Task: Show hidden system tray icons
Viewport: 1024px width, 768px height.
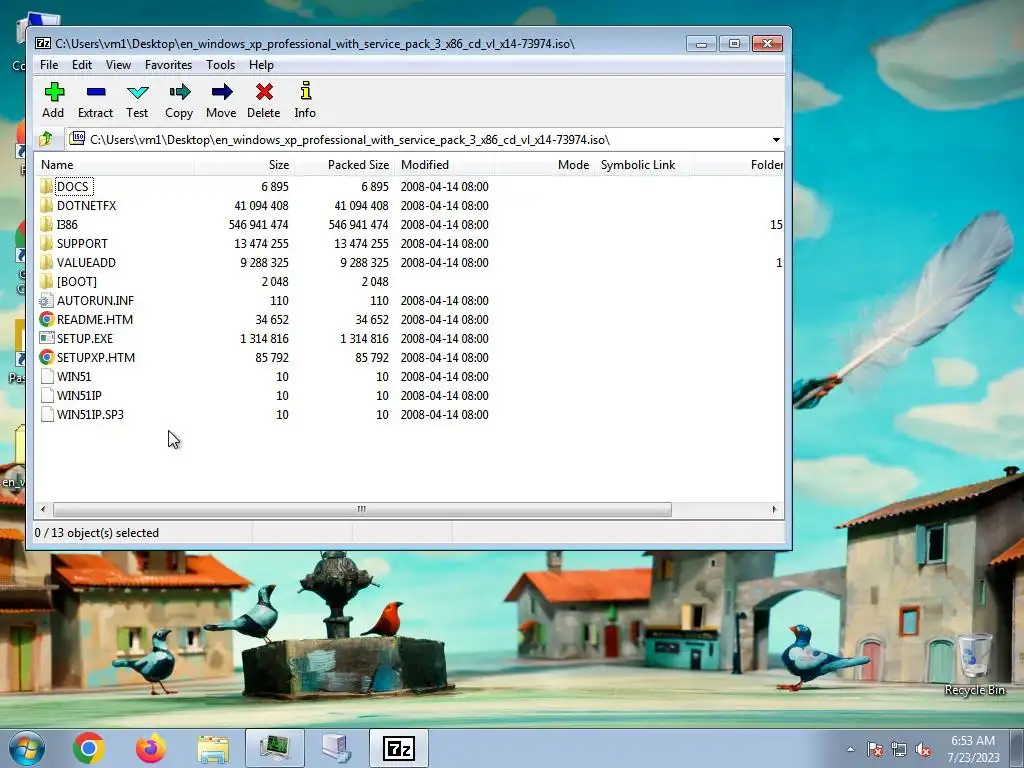Action: point(850,749)
